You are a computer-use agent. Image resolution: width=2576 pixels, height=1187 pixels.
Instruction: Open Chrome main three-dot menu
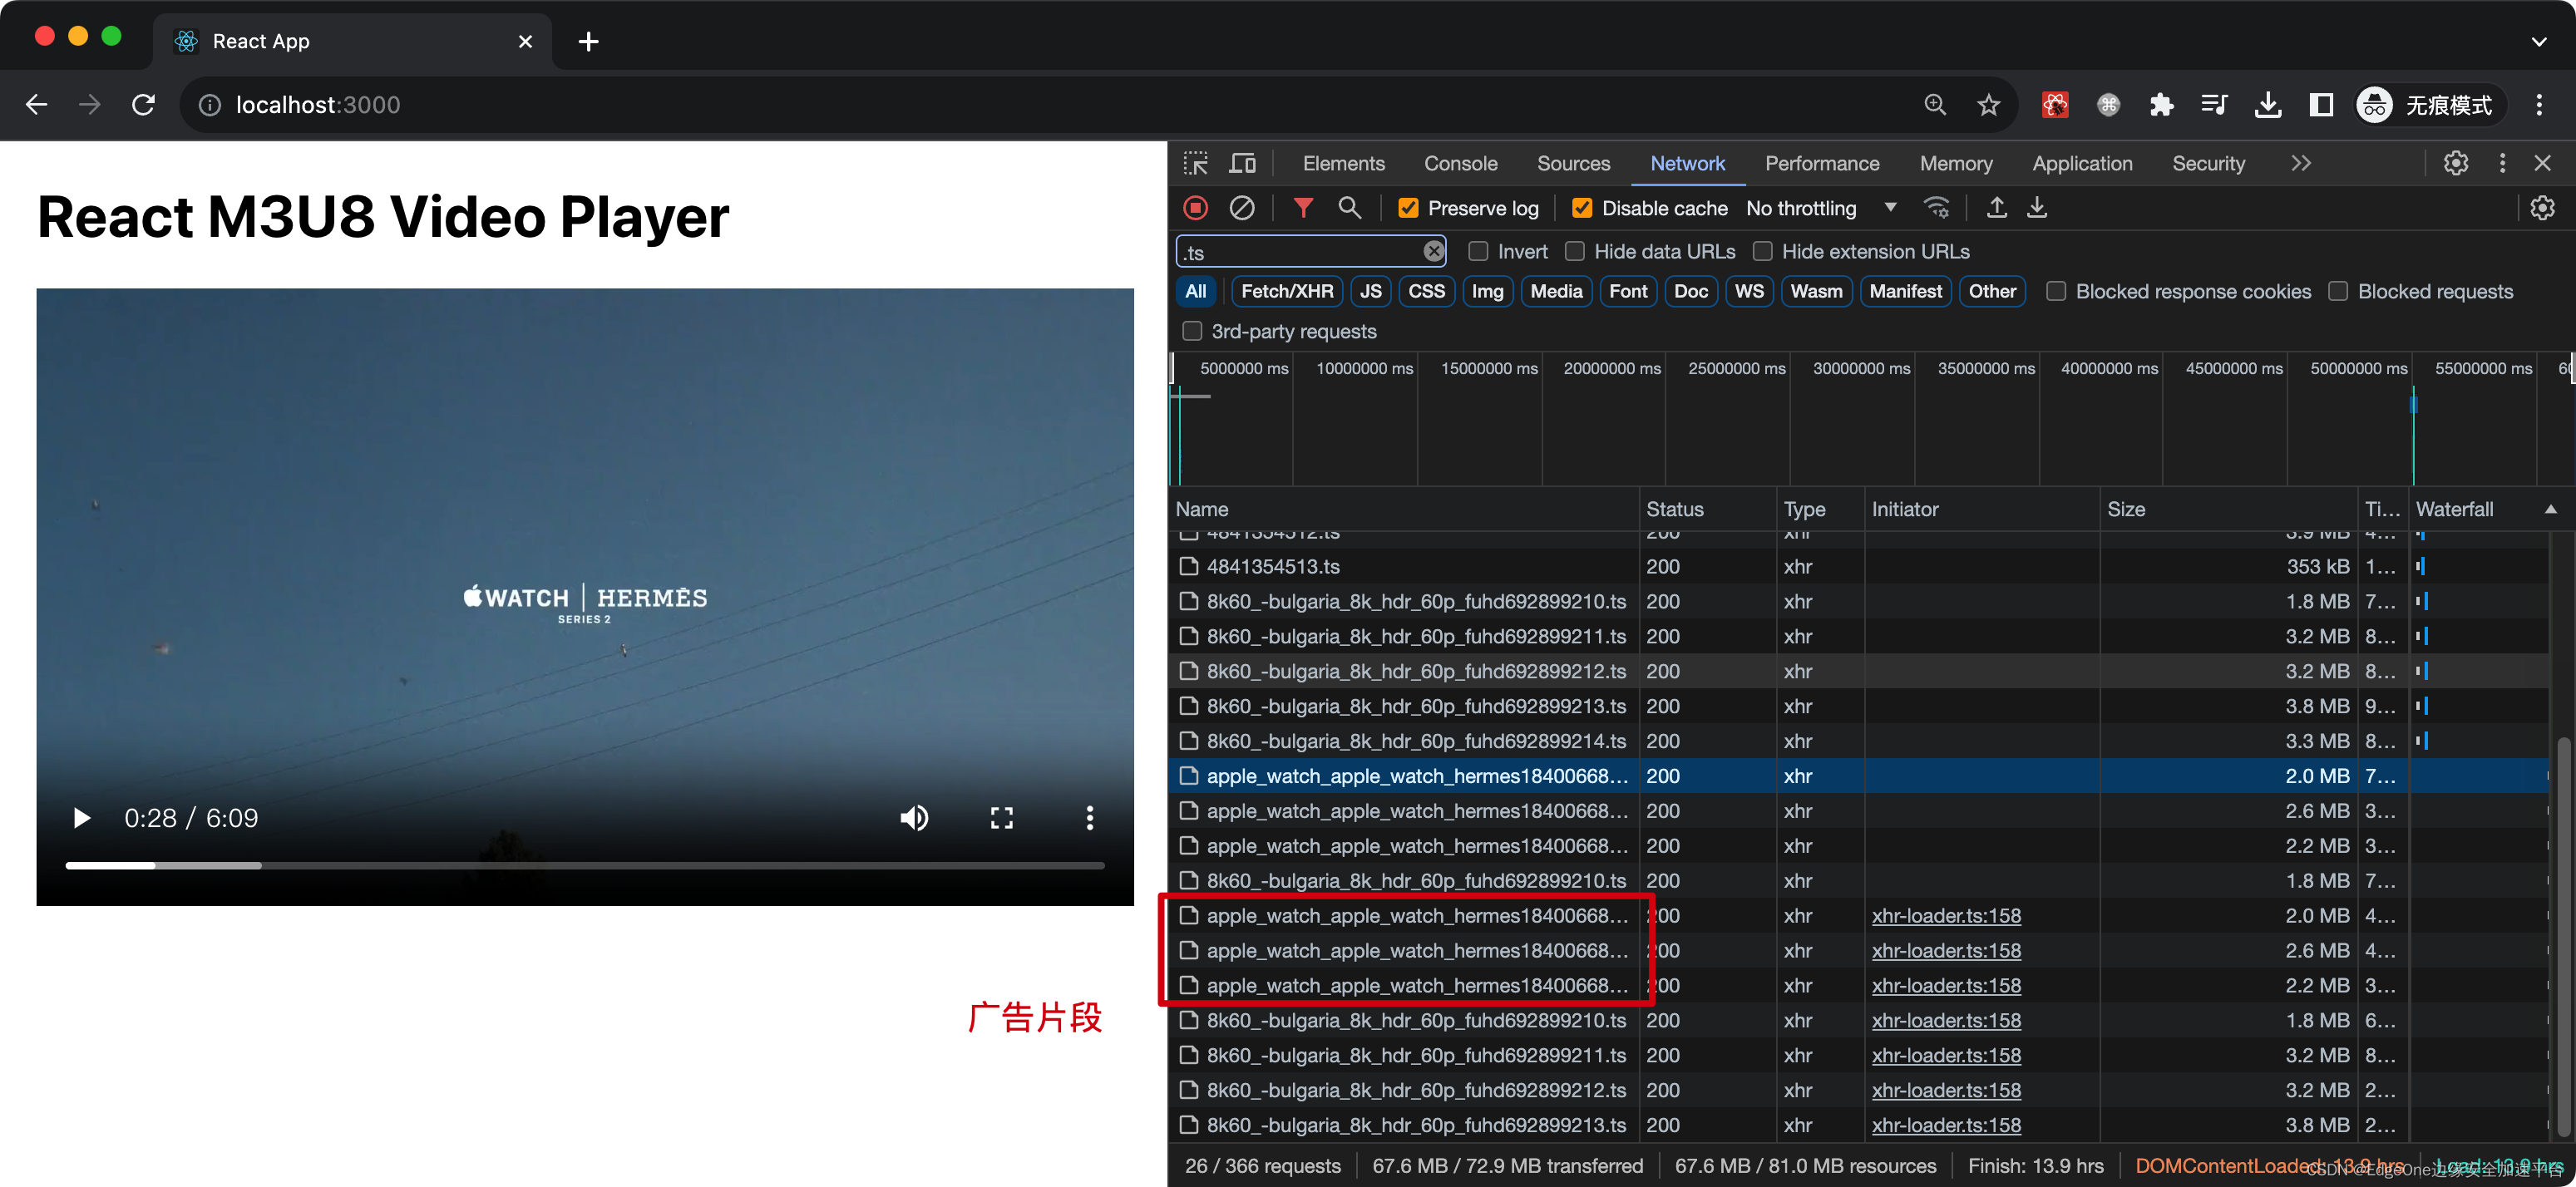click(x=2538, y=105)
